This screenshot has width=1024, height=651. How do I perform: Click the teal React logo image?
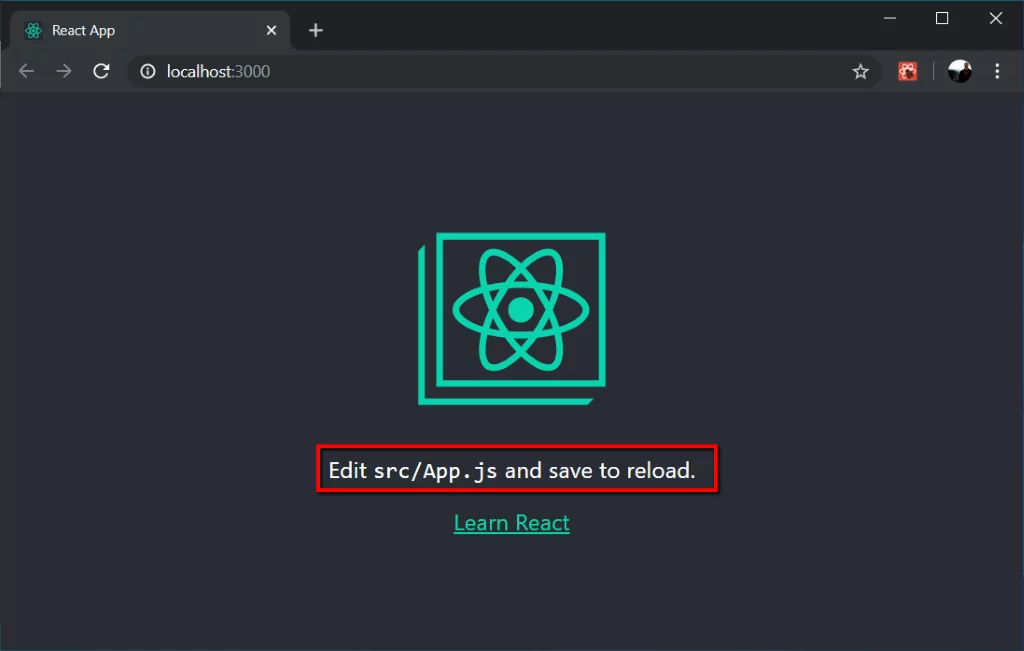[x=512, y=319]
